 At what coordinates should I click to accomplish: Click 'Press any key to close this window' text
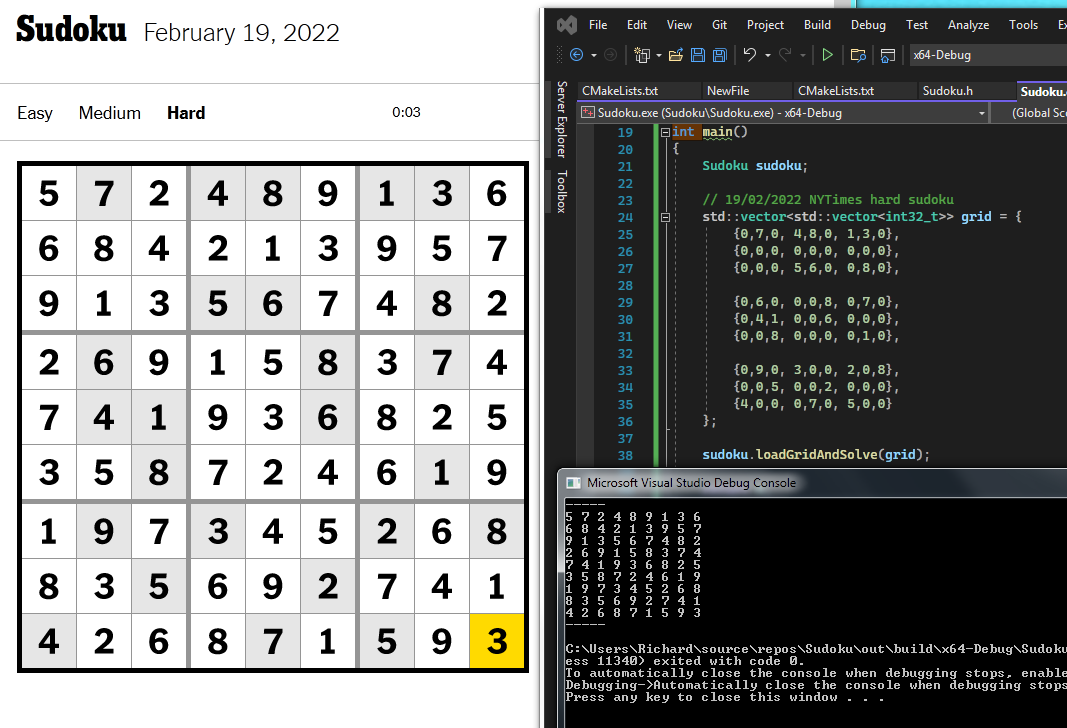(x=725, y=697)
